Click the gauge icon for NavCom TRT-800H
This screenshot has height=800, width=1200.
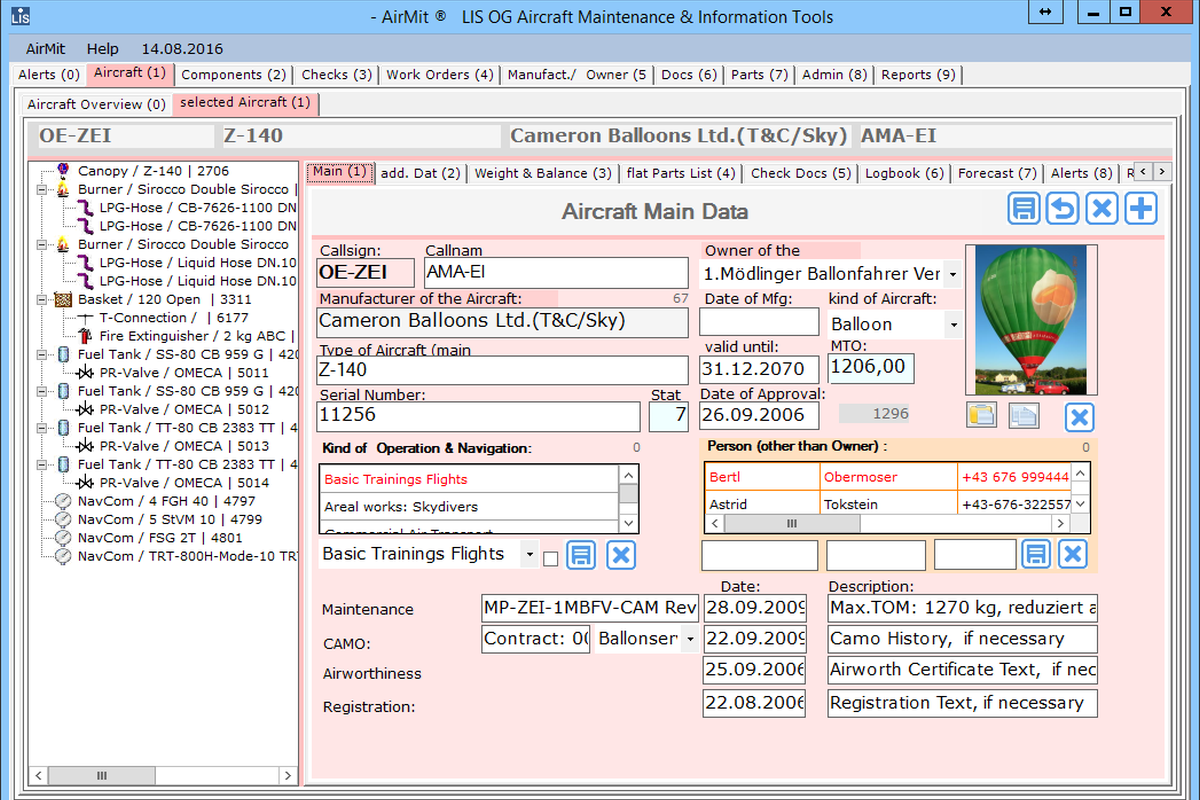pos(64,556)
